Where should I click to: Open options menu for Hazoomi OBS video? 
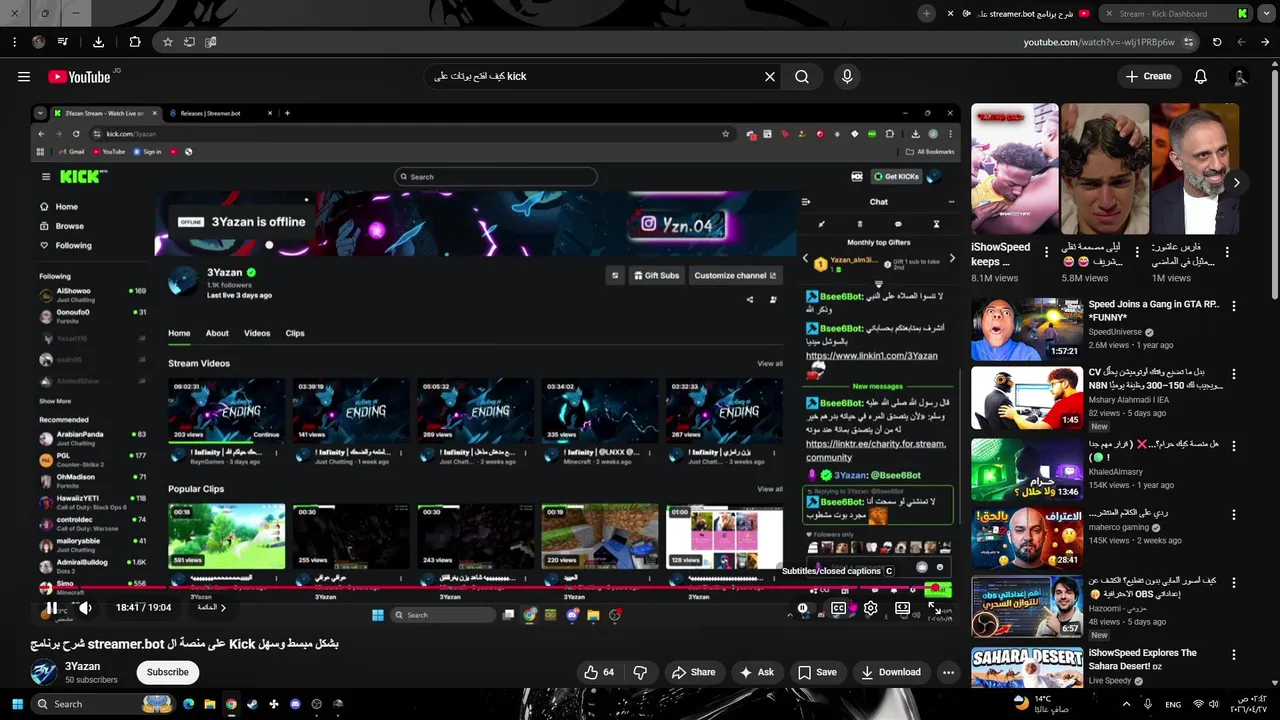pos(1233,583)
